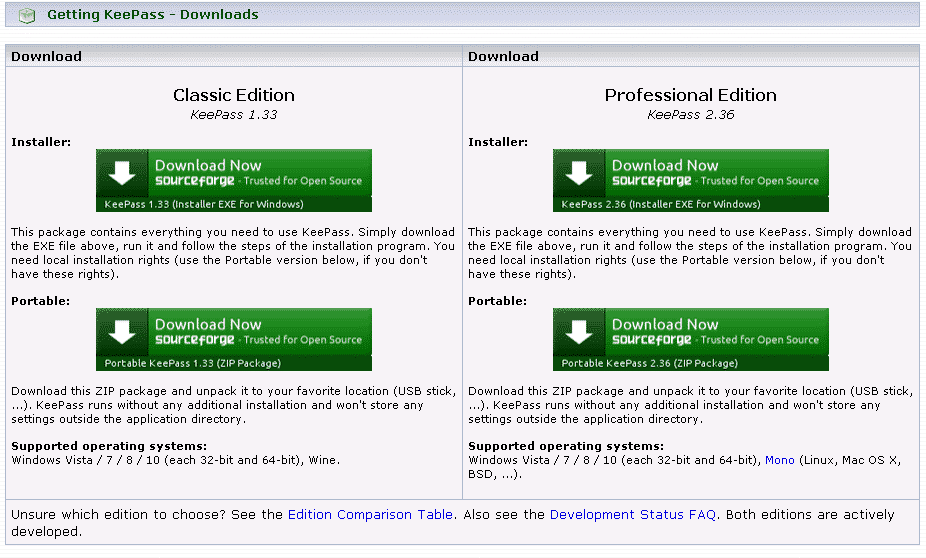Viewport: 926px width, 558px height.
Task: Click the Portable label under Classic Edition
Action: [x=40, y=301]
